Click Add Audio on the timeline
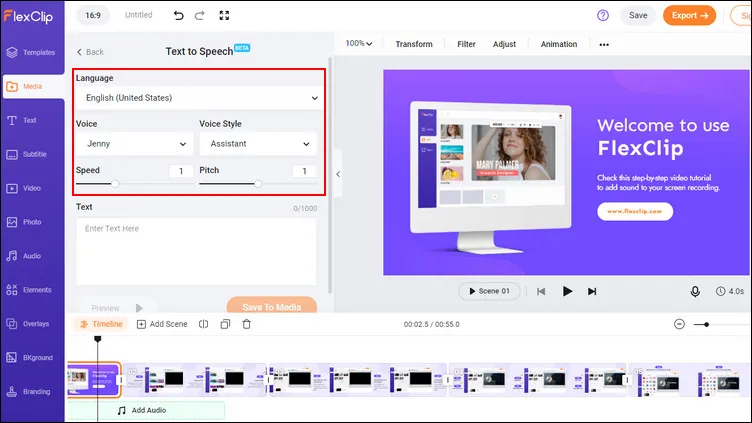This screenshot has width=752, height=423. 146,411
